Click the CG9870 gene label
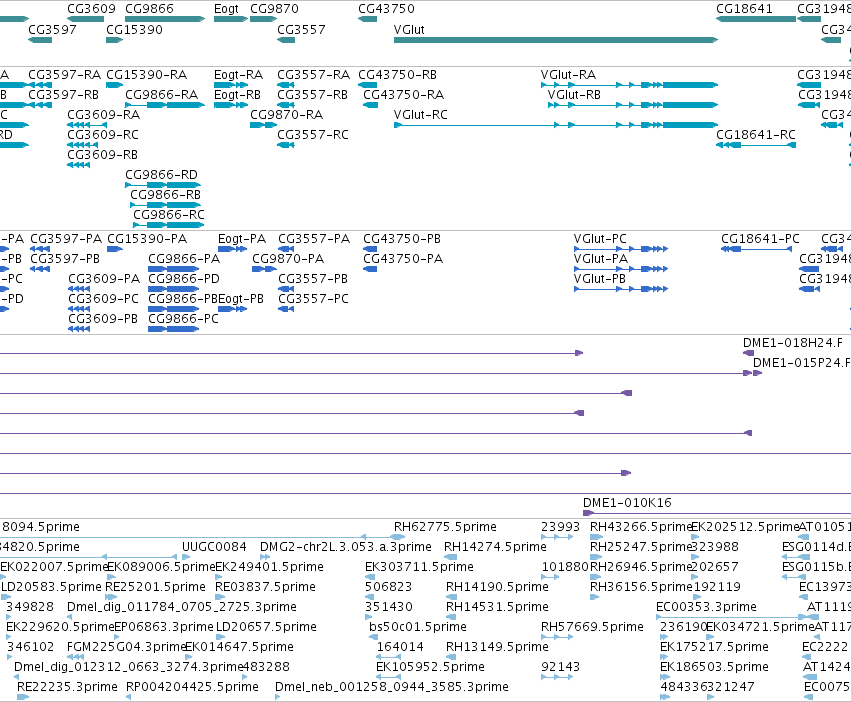The width and height of the screenshot is (851, 702). pos(274,9)
